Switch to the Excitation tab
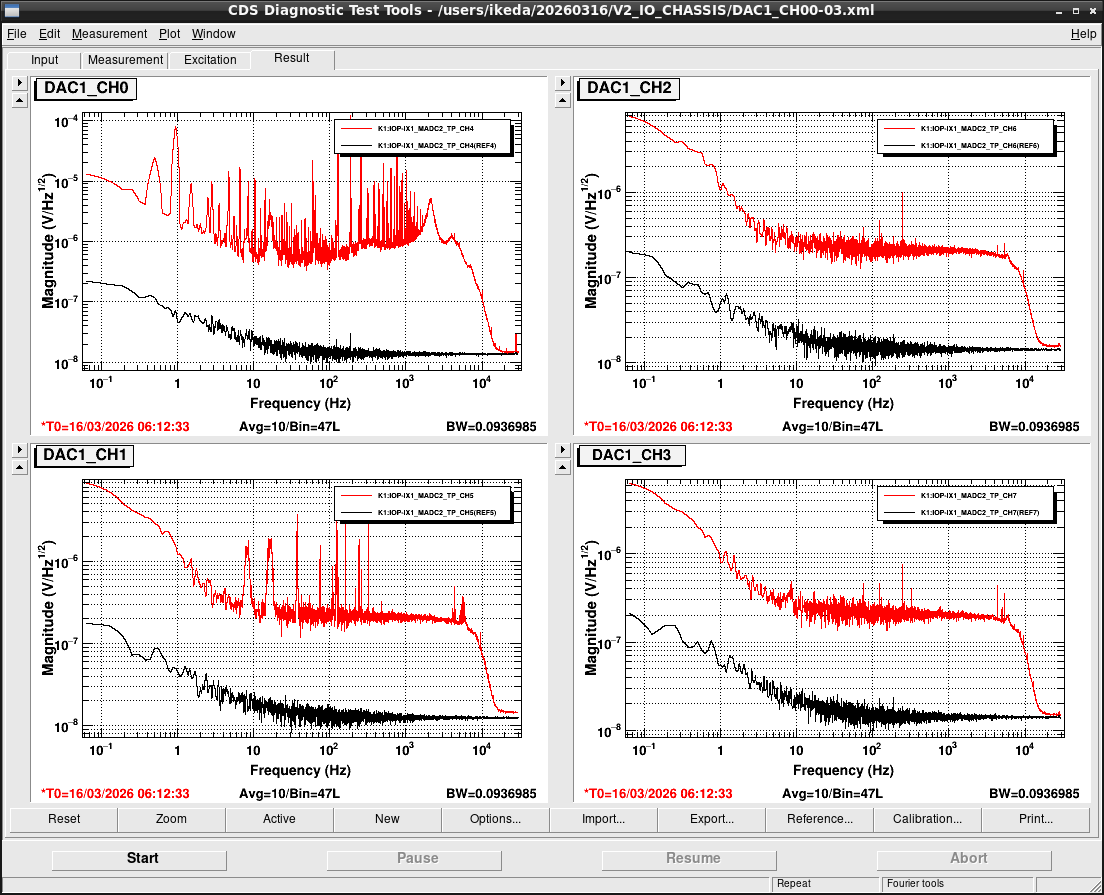This screenshot has width=1104, height=895. [210, 60]
